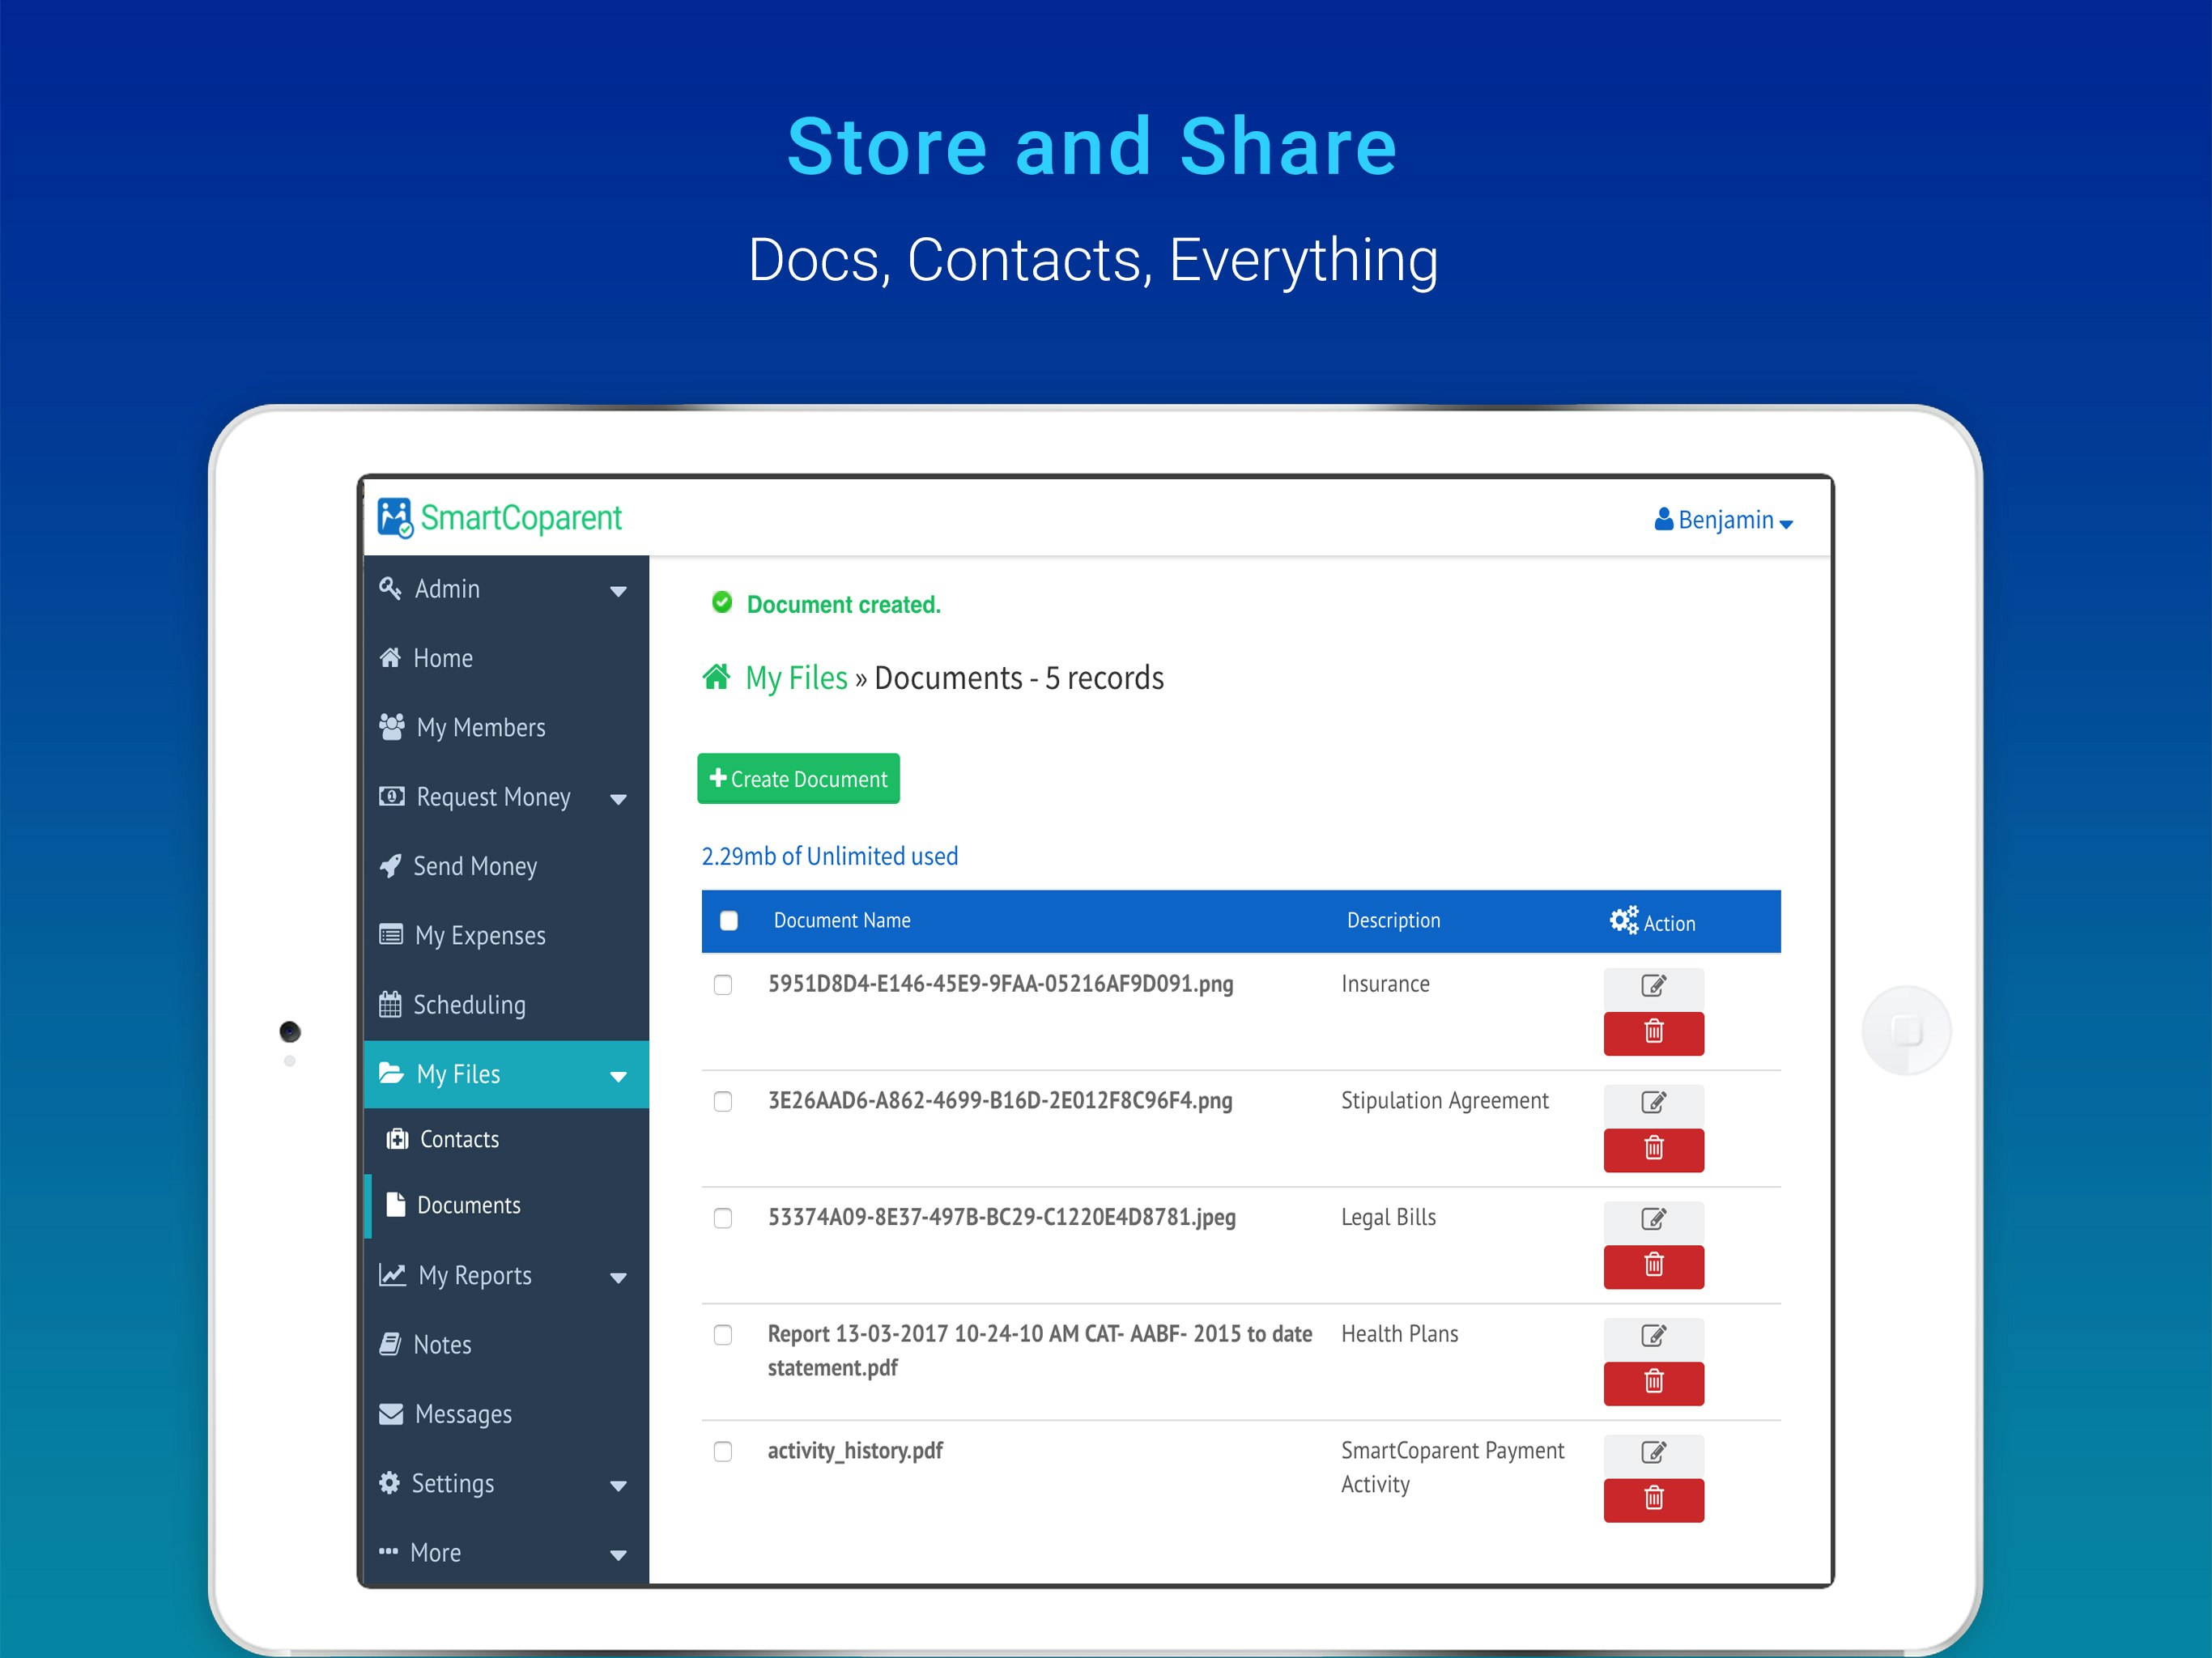Select the Stipulation Agreement document checkbox

pyautogui.click(x=723, y=1101)
